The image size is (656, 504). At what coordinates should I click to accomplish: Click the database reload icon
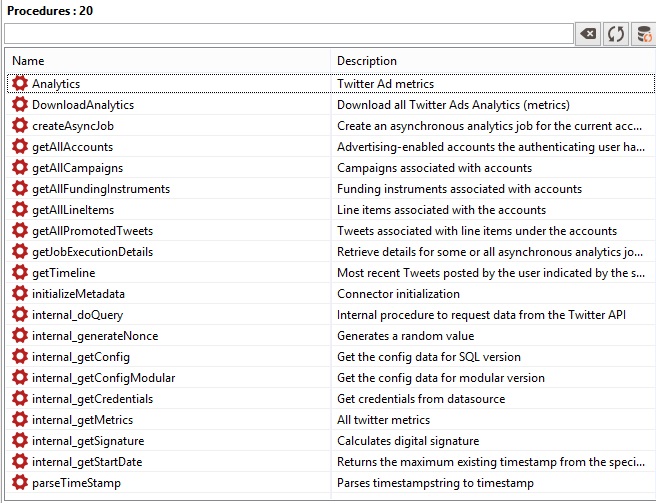(643, 34)
